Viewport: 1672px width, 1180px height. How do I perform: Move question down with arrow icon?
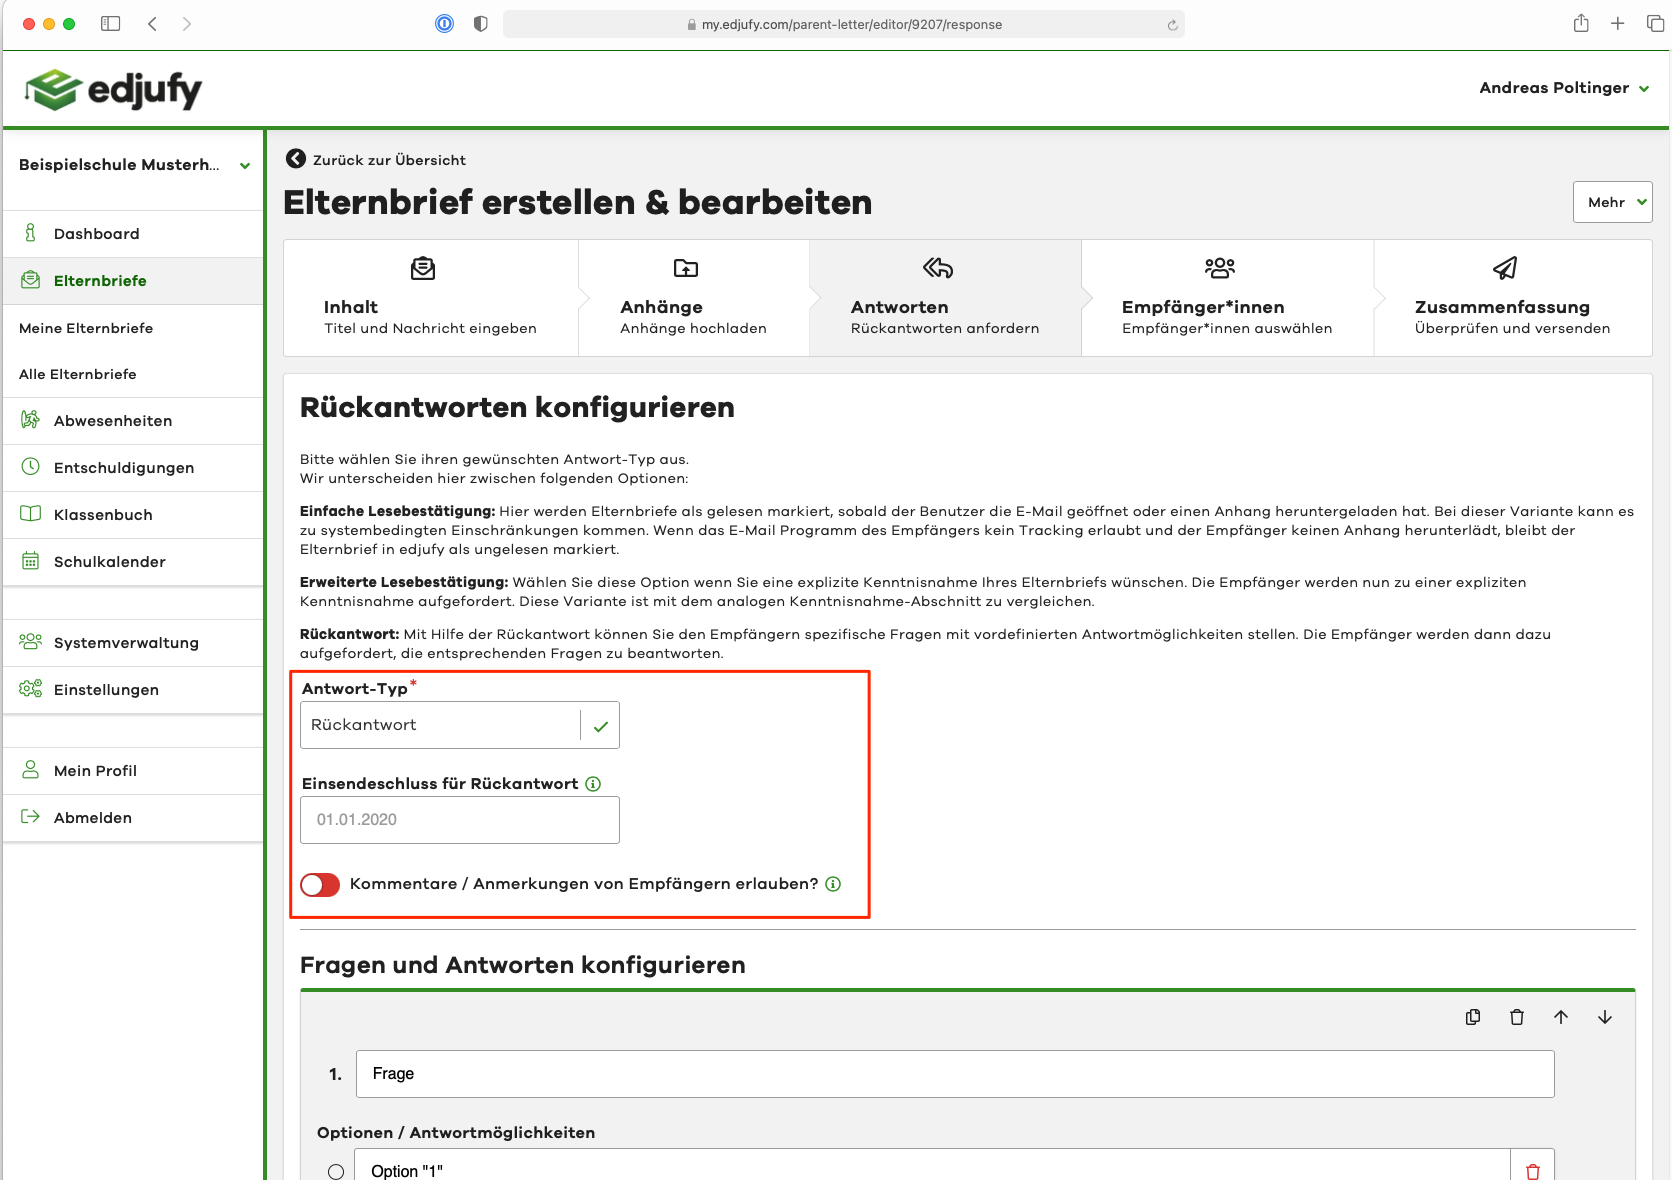[1605, 1017]
